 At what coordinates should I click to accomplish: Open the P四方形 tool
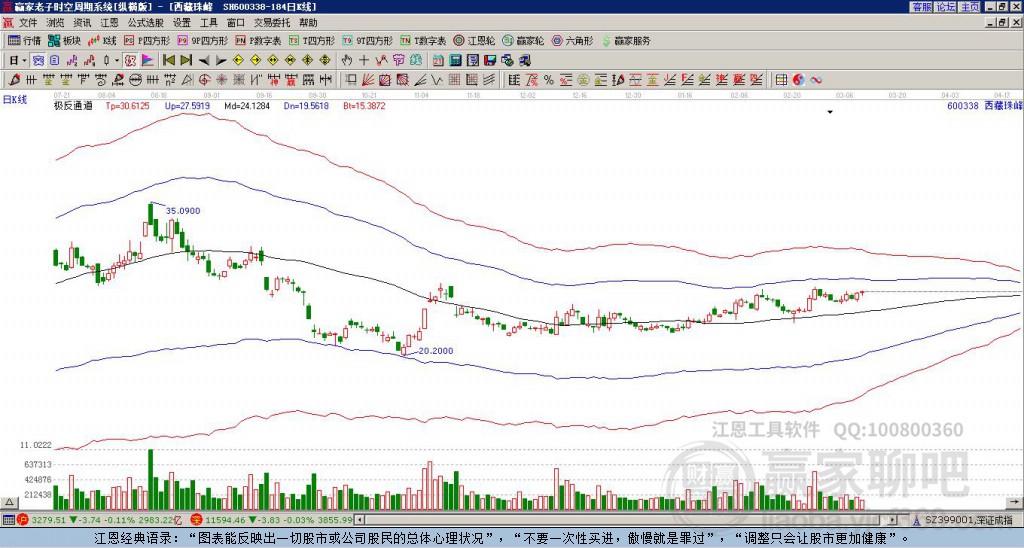pyautogui.click(x=146, y=40)
